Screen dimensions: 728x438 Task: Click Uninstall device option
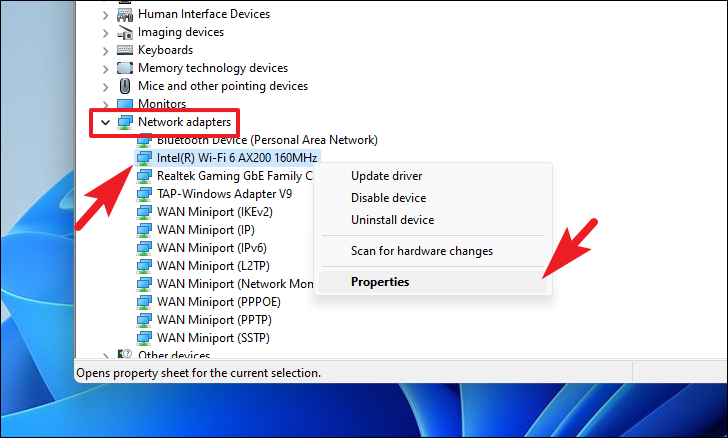(392, 220)
